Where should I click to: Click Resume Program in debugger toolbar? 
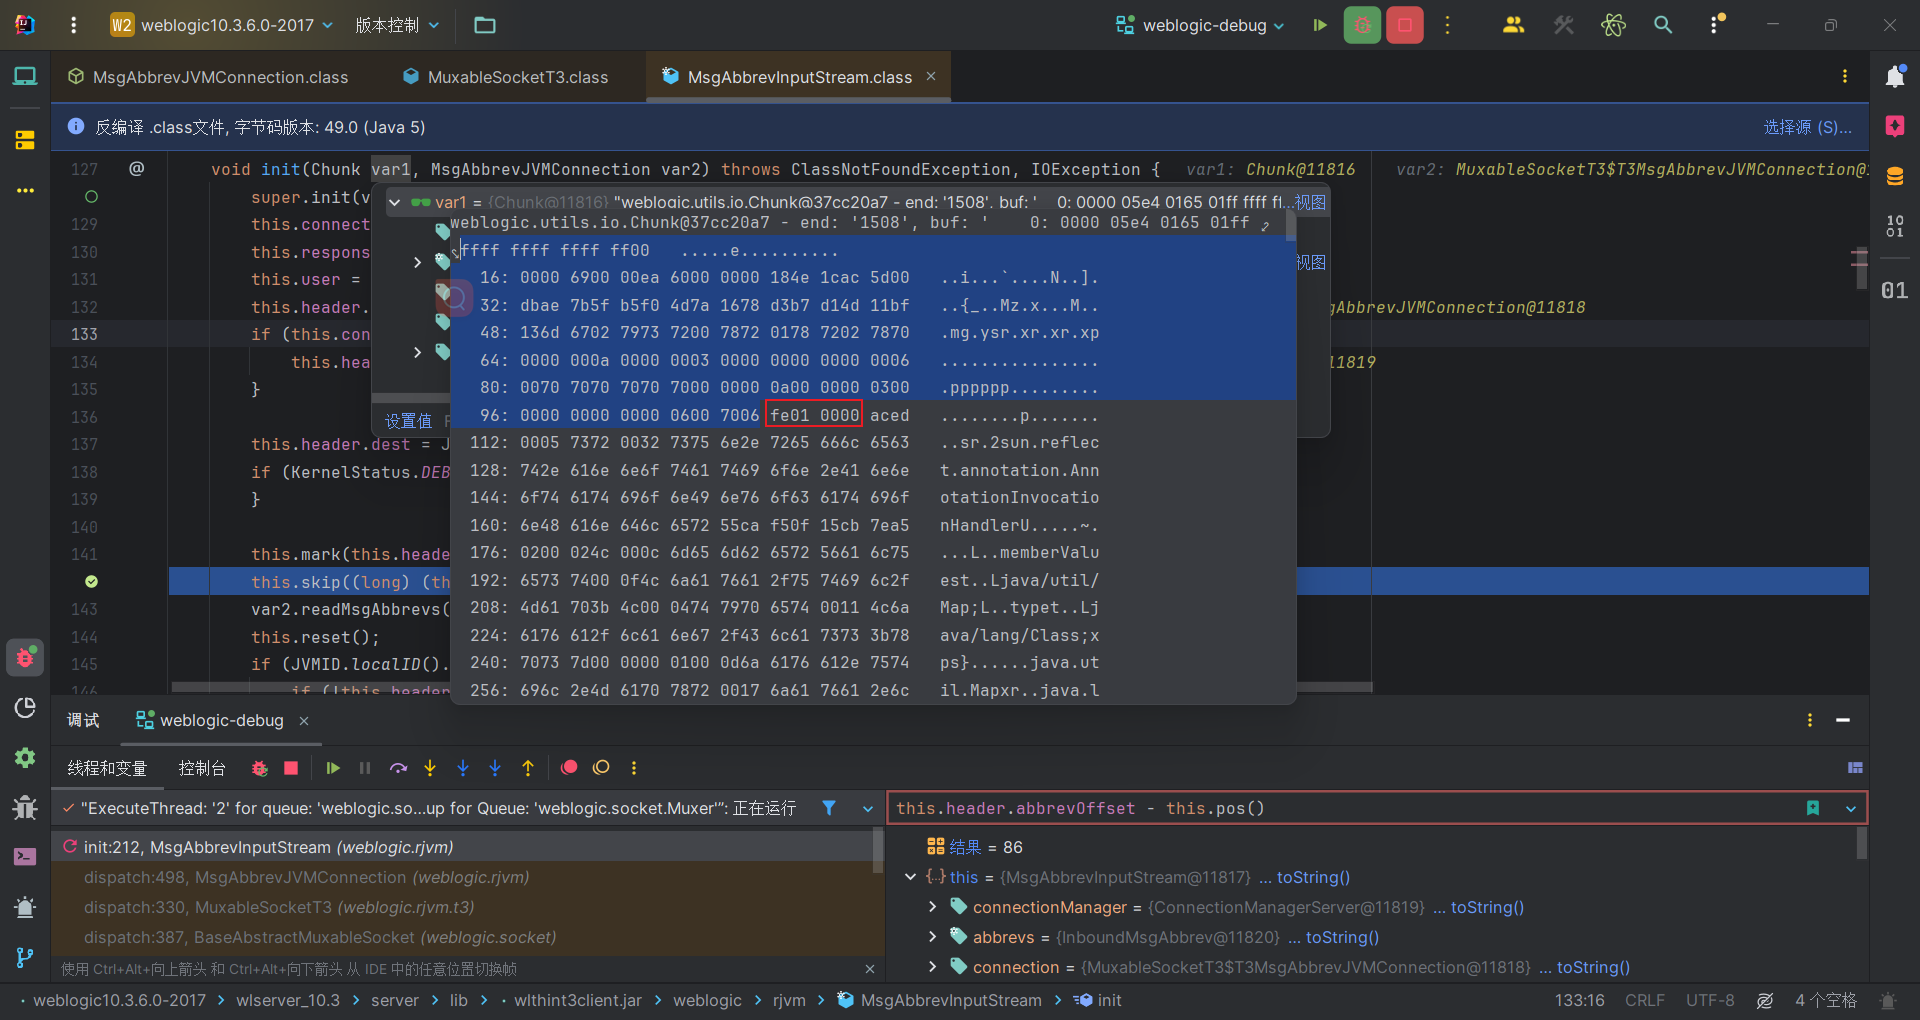(333, 768)
